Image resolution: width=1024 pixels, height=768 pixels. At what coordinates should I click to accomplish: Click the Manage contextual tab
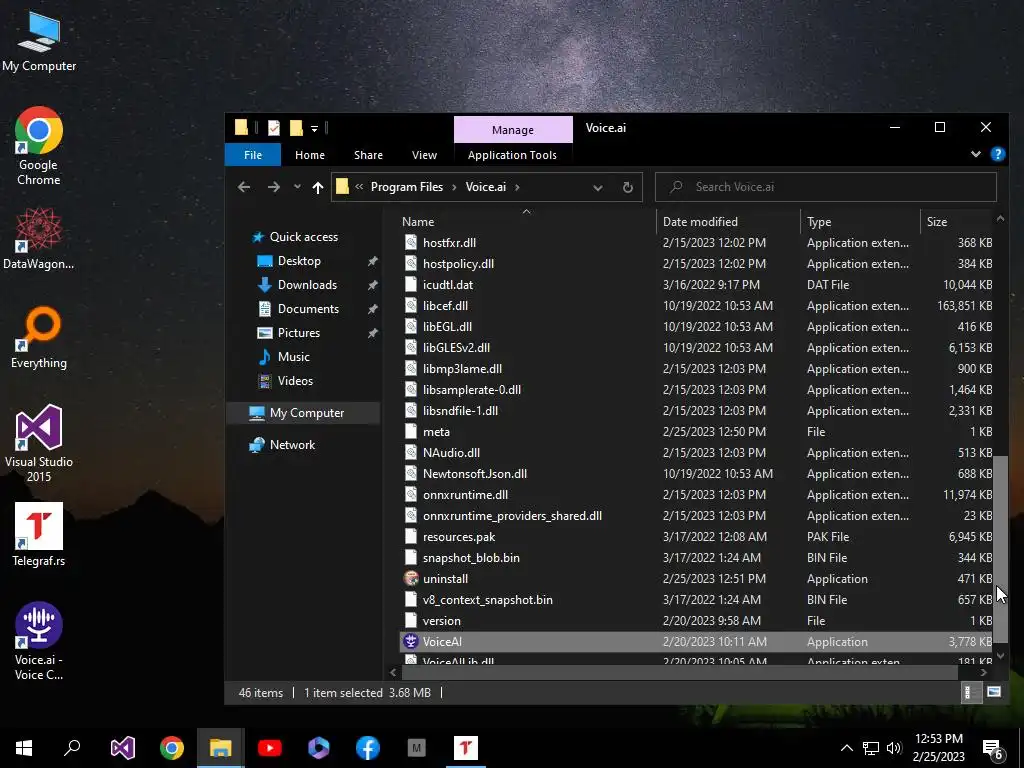[x=513, y=130]
